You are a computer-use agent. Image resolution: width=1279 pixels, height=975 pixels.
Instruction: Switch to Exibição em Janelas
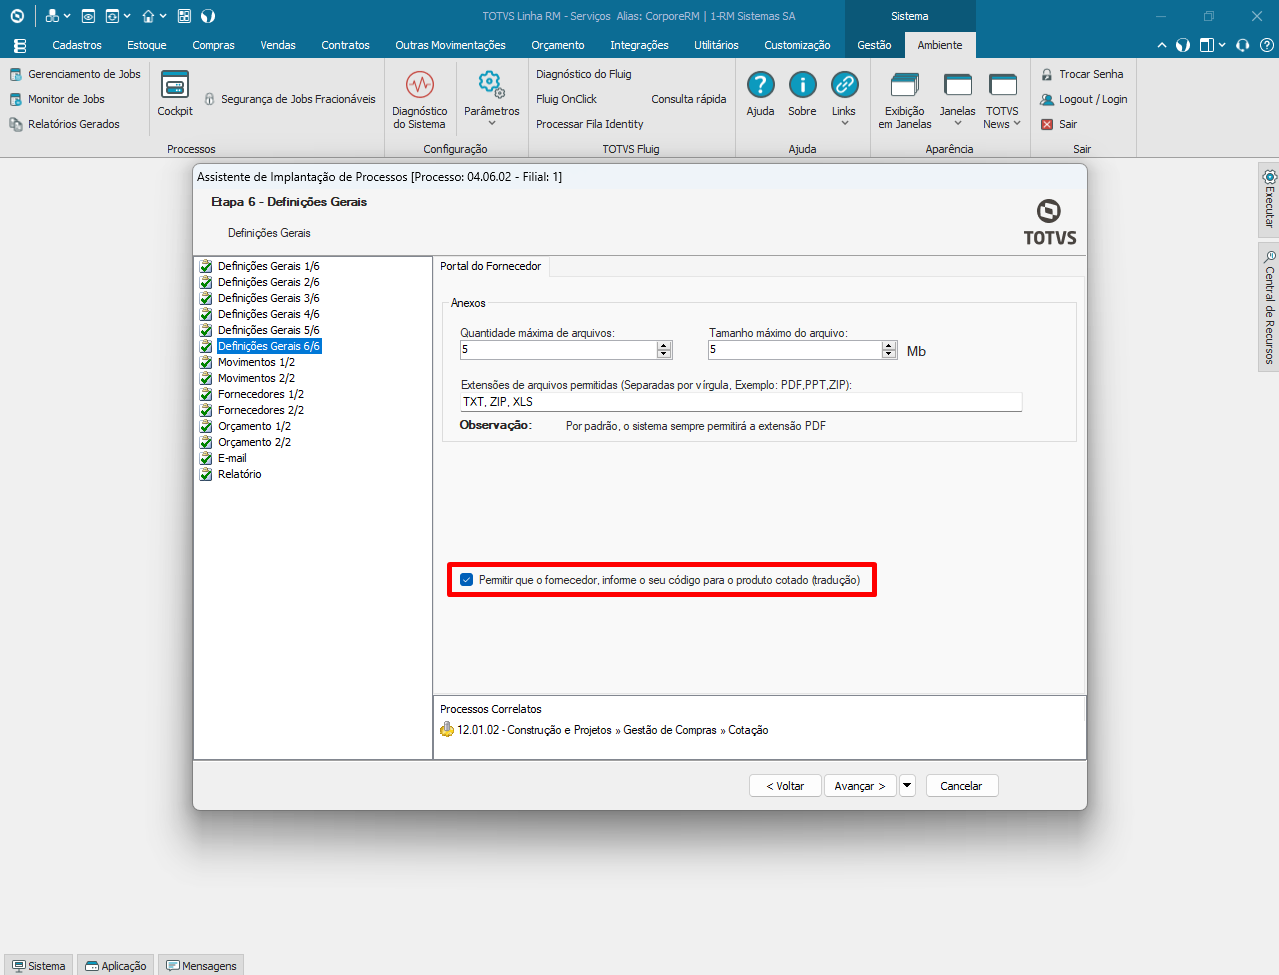pos(905,100)
